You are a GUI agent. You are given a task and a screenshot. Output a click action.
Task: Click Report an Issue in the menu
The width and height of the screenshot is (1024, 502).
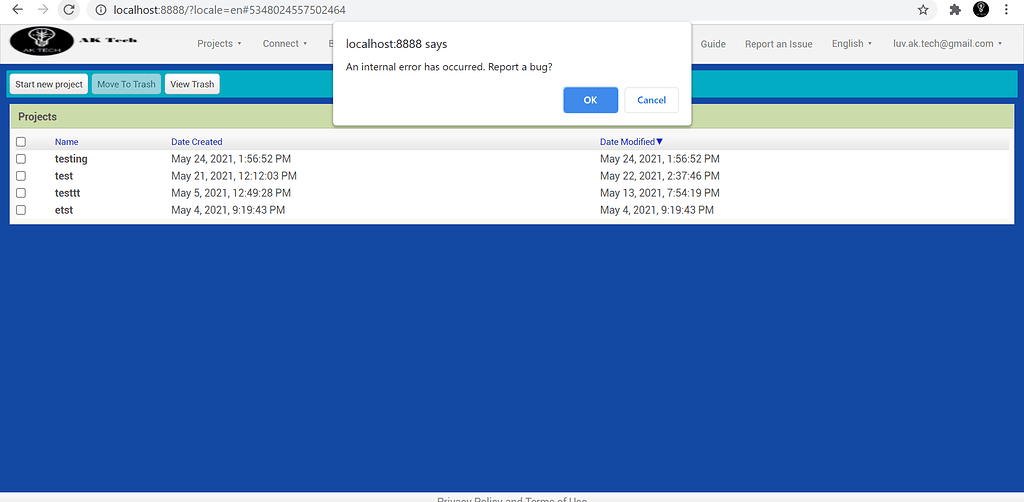click(778, 44)
